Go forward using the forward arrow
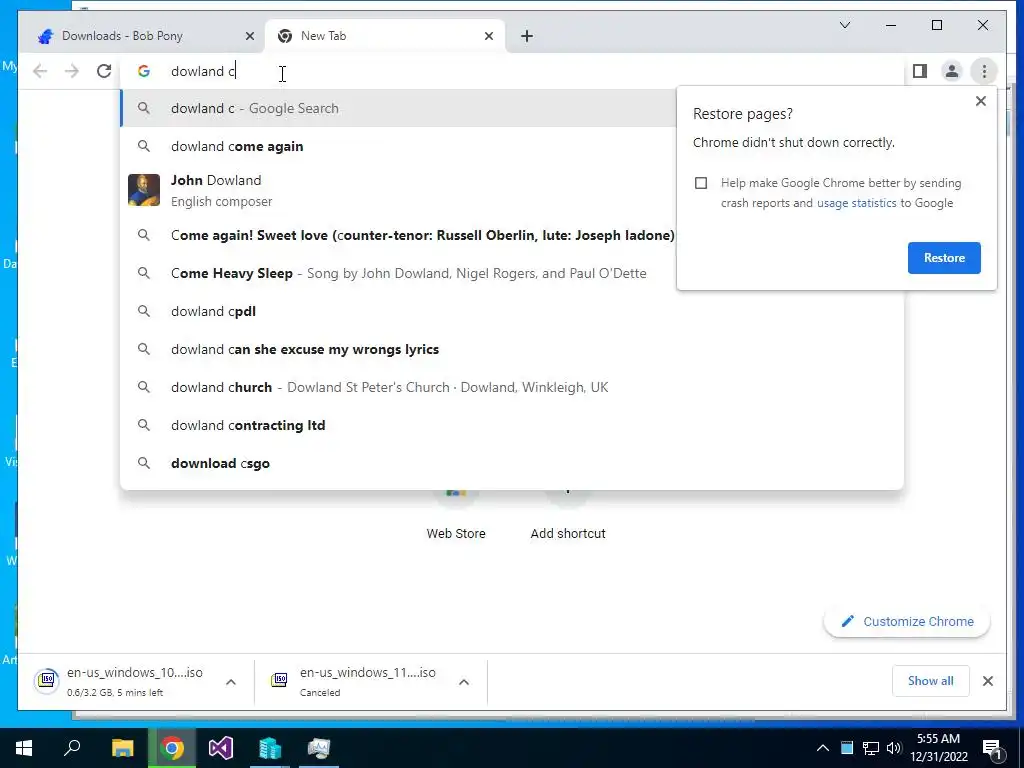Image resolution: width=1024 pixels, height=768 pixels. [x=72, y=71]
